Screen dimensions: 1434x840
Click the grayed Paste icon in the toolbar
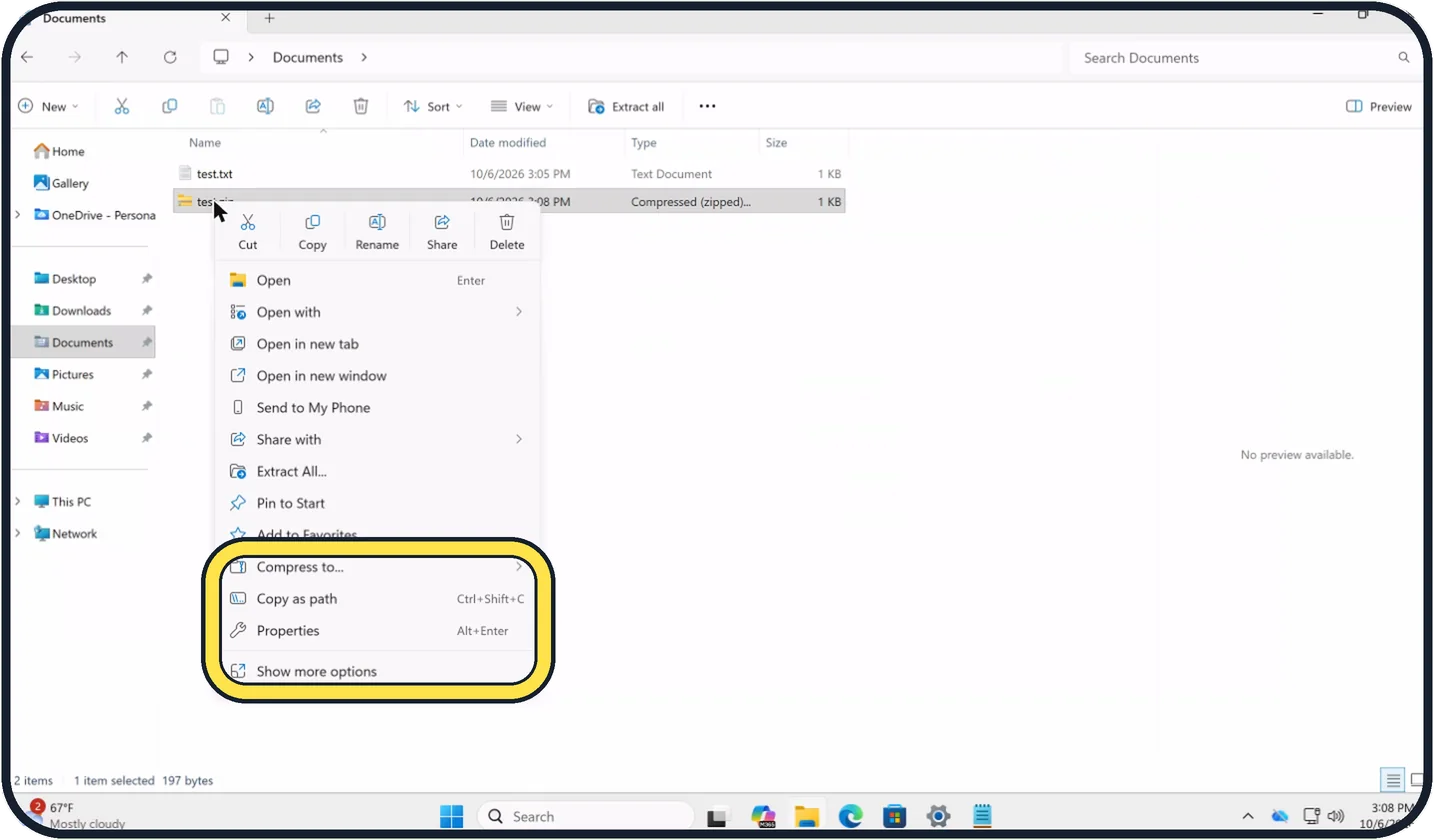[x=217, y=106]
